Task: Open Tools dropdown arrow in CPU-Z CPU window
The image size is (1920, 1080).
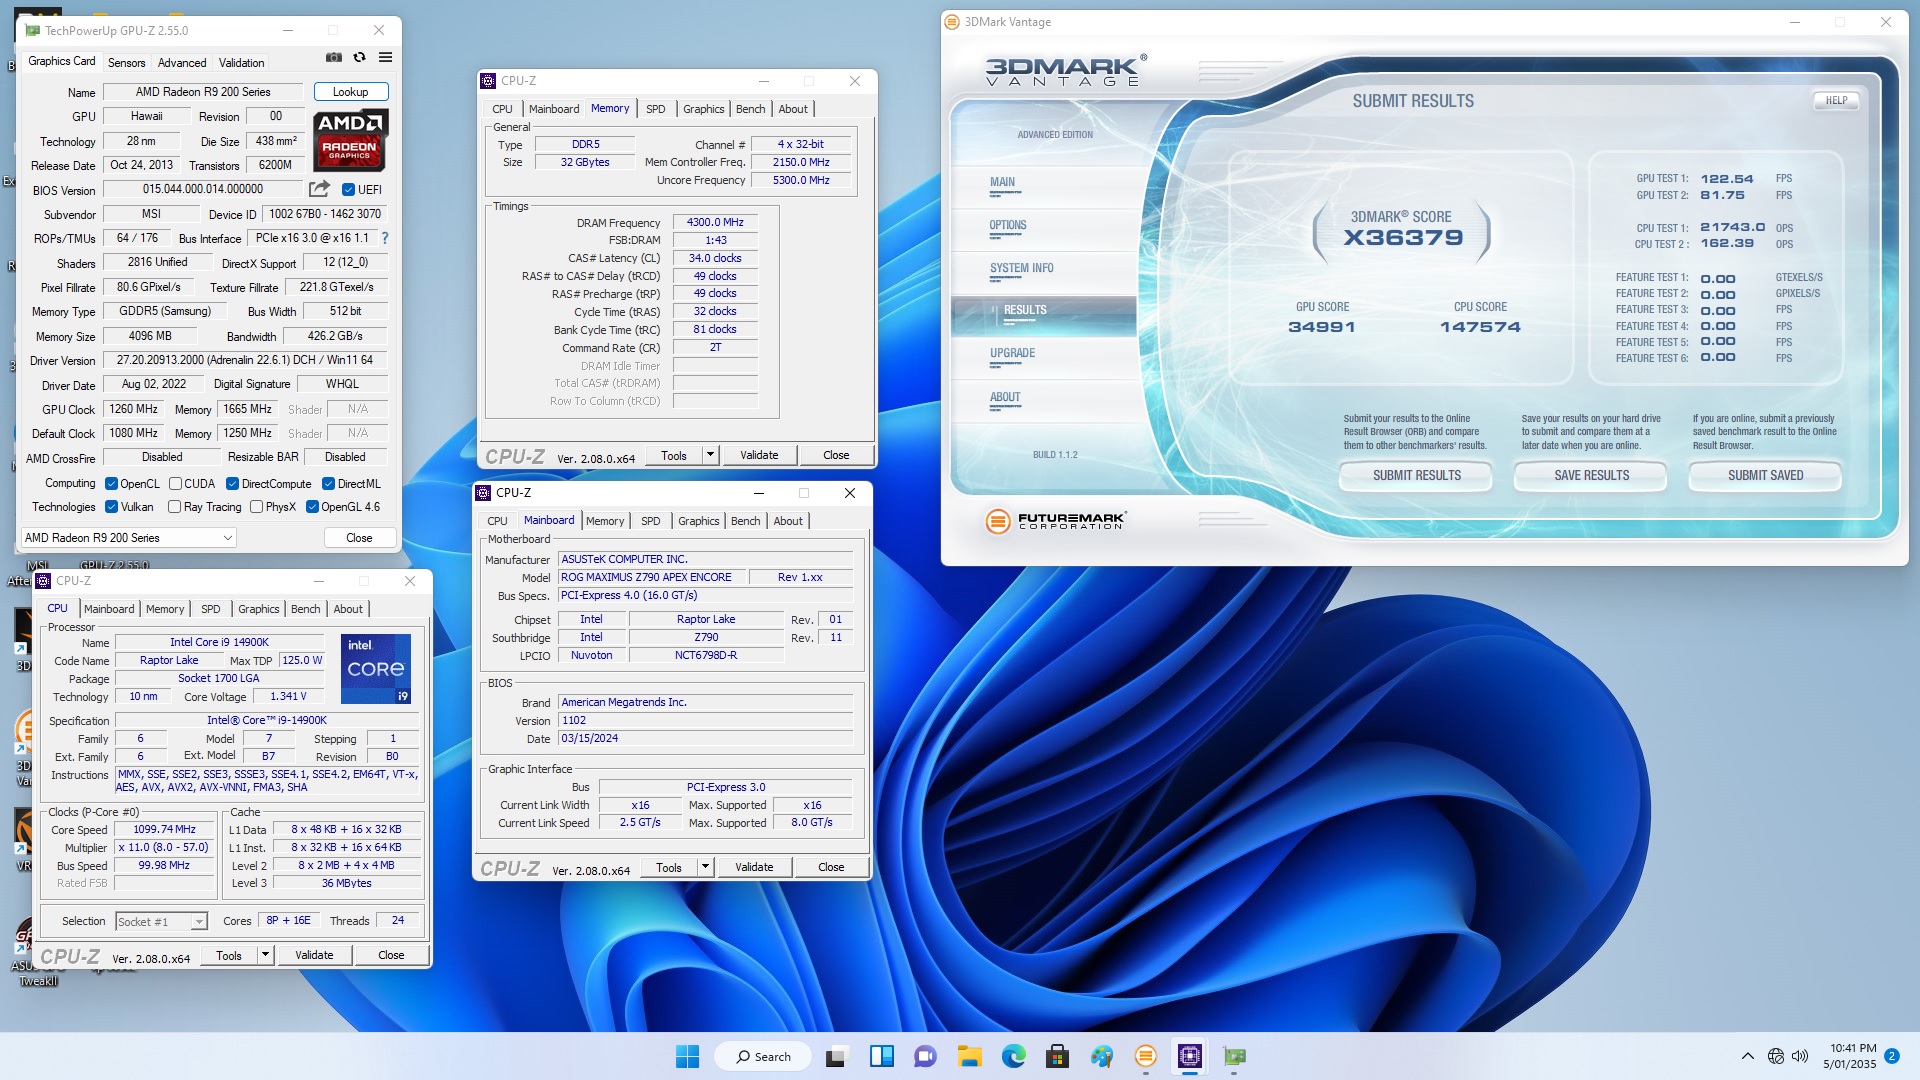Action: coord(265,955)
